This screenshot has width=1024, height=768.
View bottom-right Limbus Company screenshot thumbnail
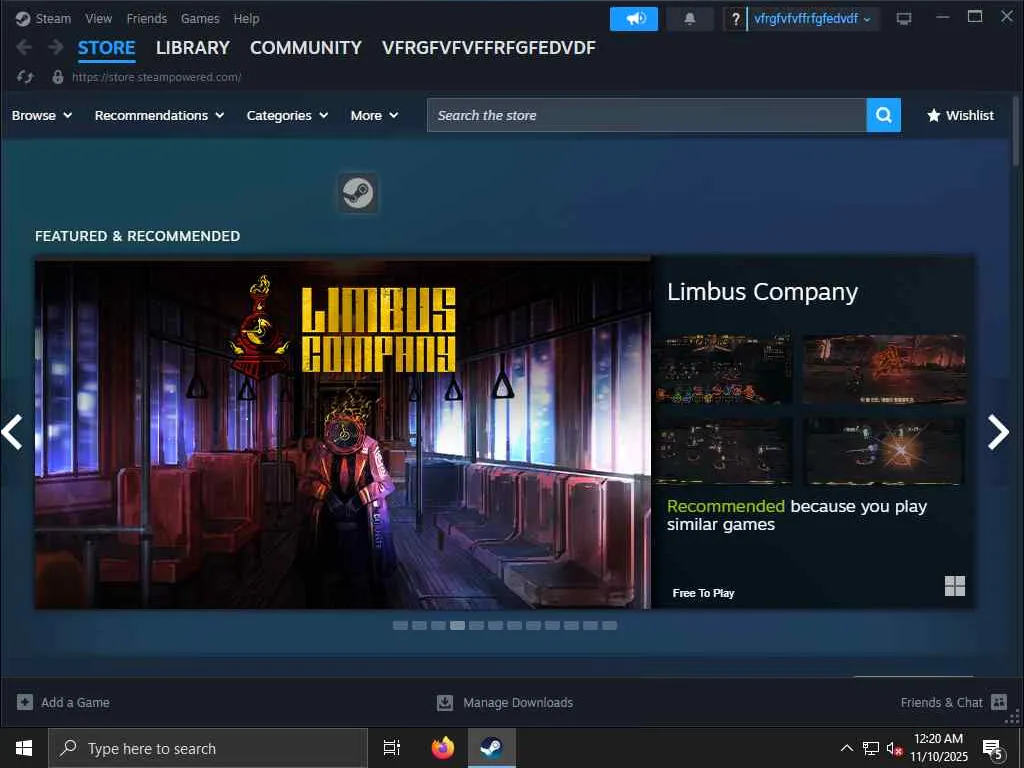(884, 451)
